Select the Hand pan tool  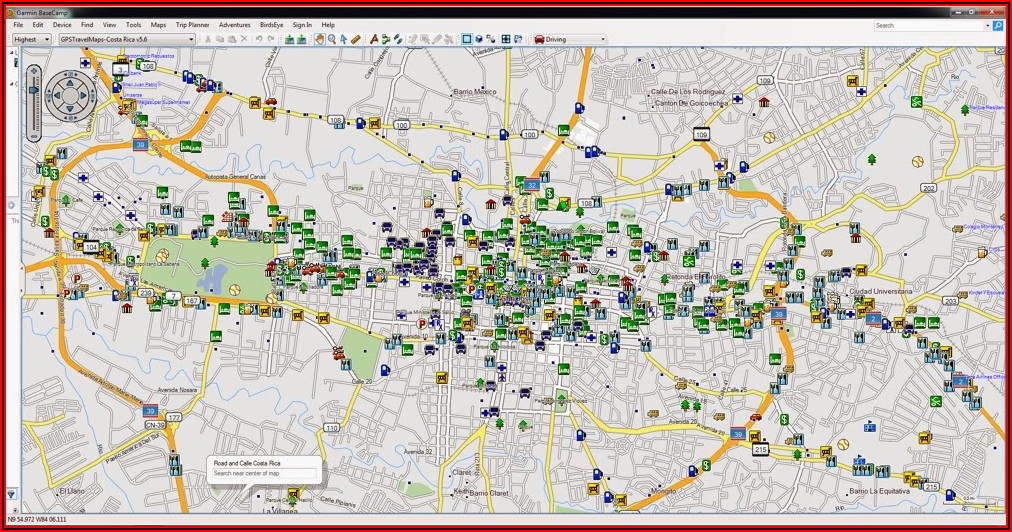319,39
